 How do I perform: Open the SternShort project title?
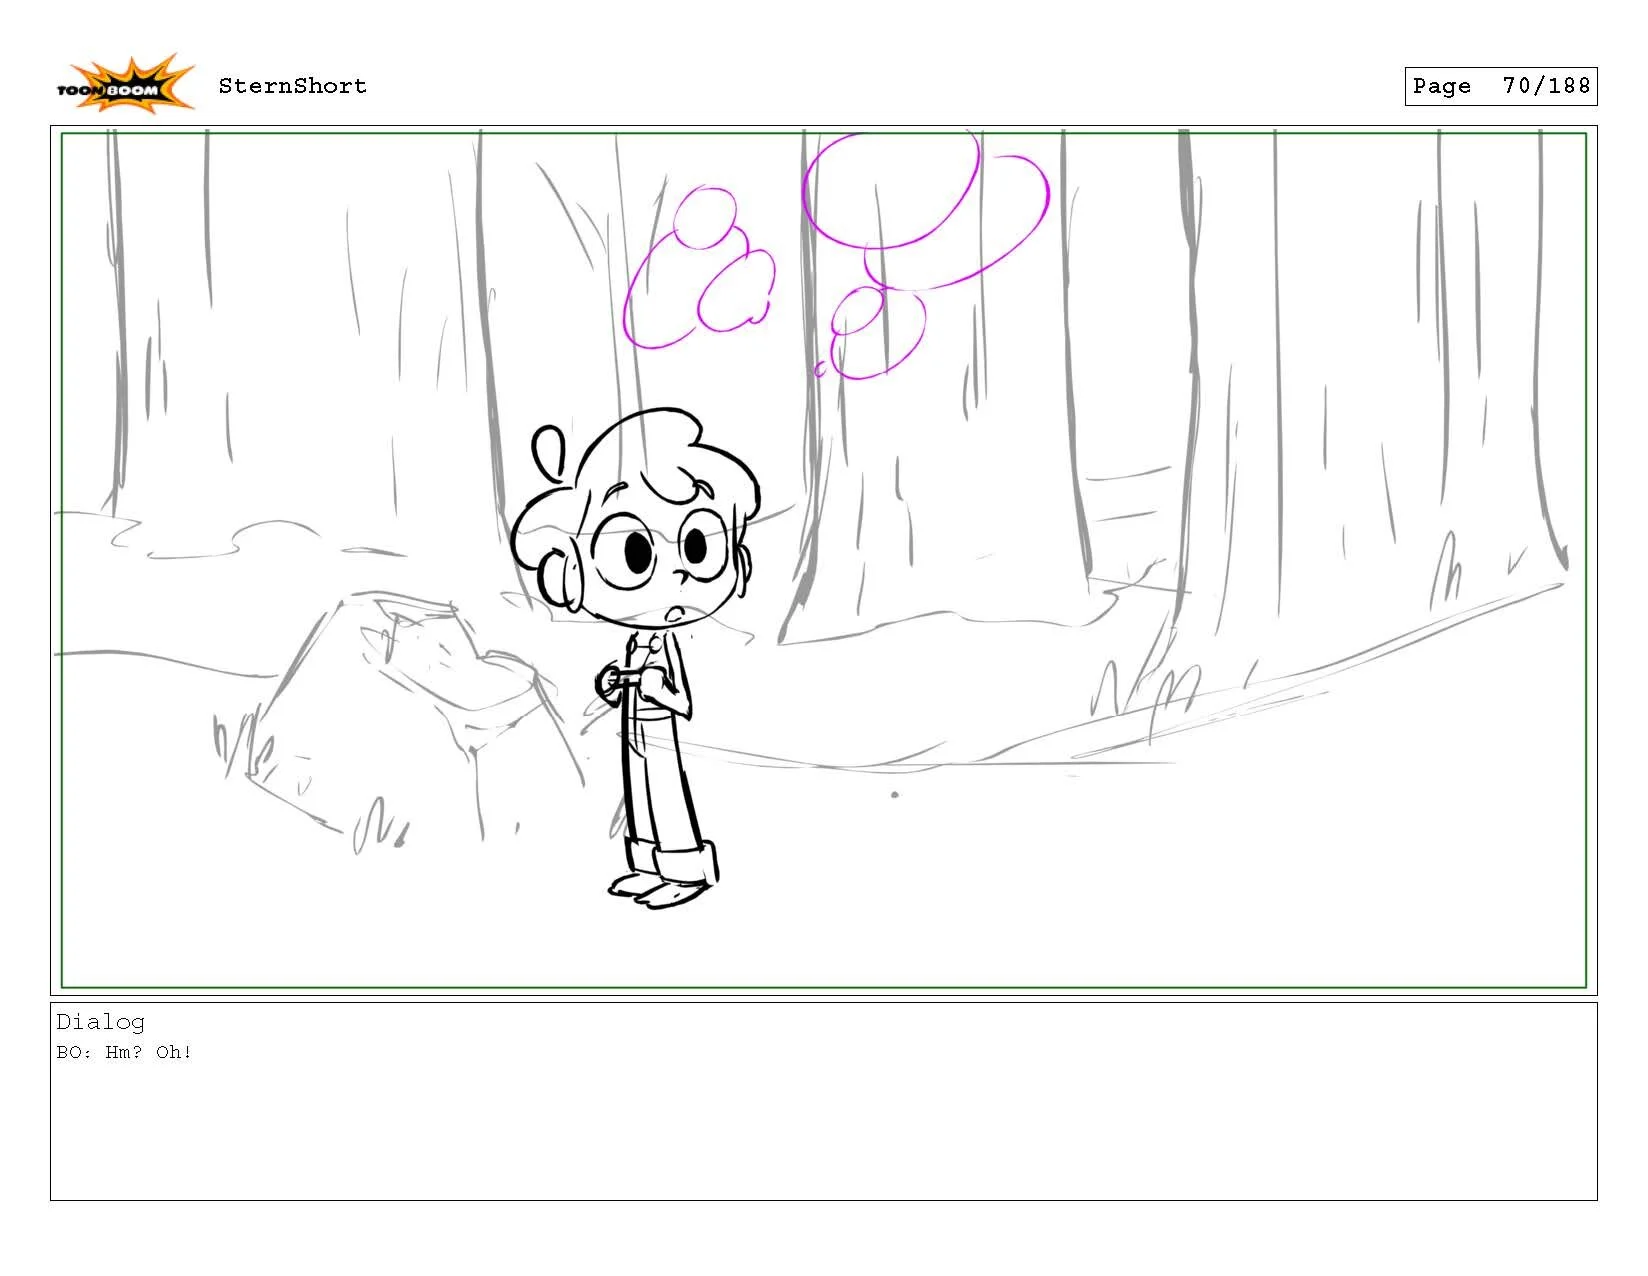click(x=294, y=86)
